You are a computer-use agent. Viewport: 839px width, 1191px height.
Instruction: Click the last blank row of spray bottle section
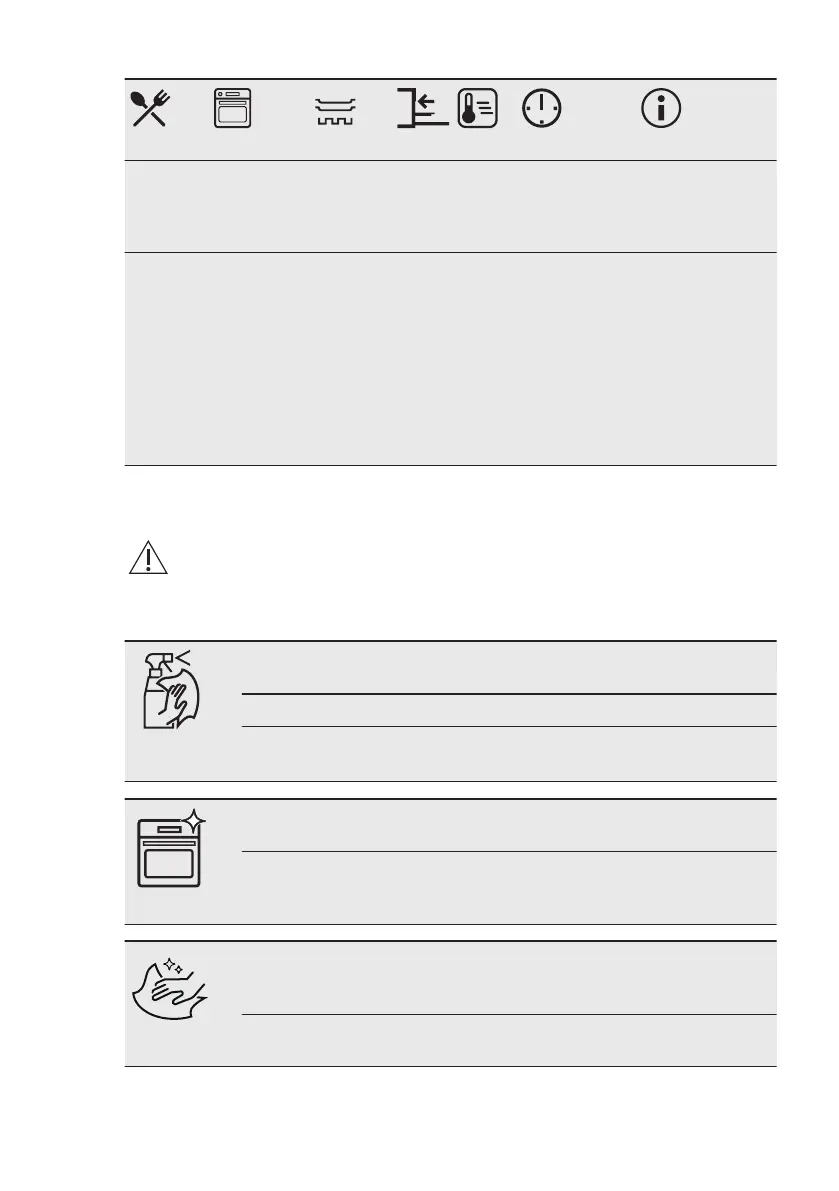click(x=509, y=753)
